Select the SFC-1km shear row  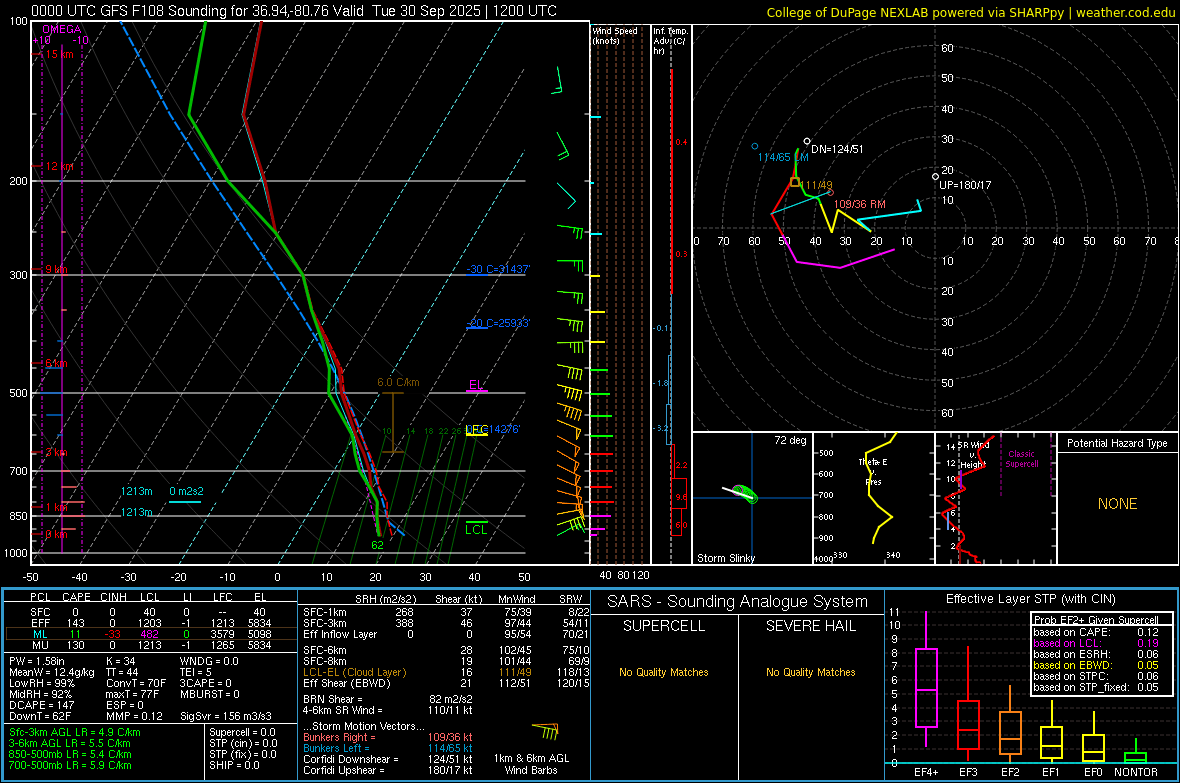coord(446,612)
